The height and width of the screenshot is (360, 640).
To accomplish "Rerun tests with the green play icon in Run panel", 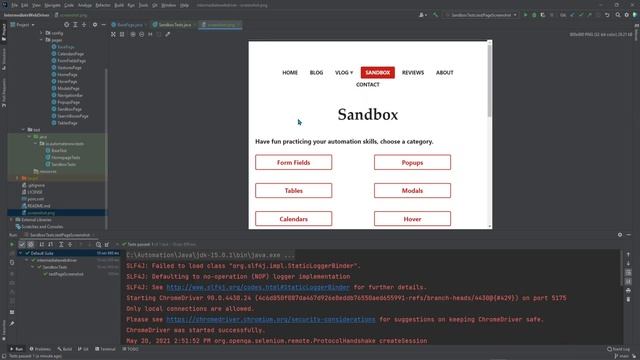I will [x=12, y=244].
